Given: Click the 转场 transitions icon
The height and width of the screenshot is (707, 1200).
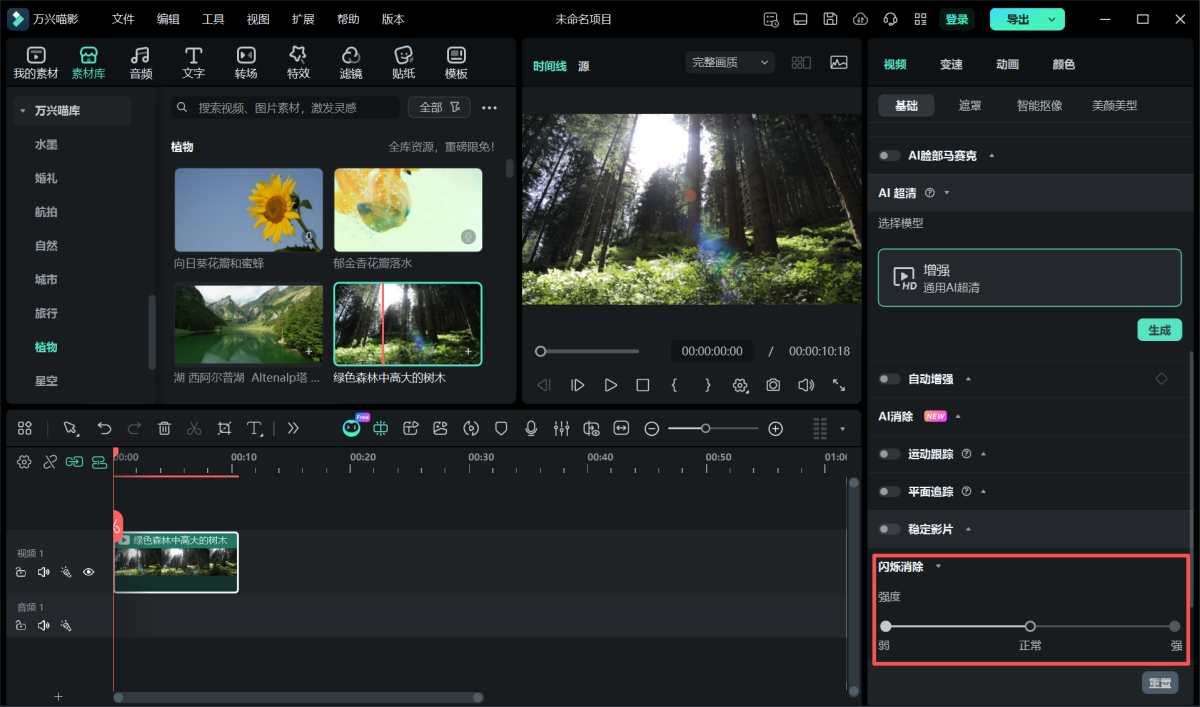Looking at the screenshot, I should pyautogui.click(x=246, y=62).
